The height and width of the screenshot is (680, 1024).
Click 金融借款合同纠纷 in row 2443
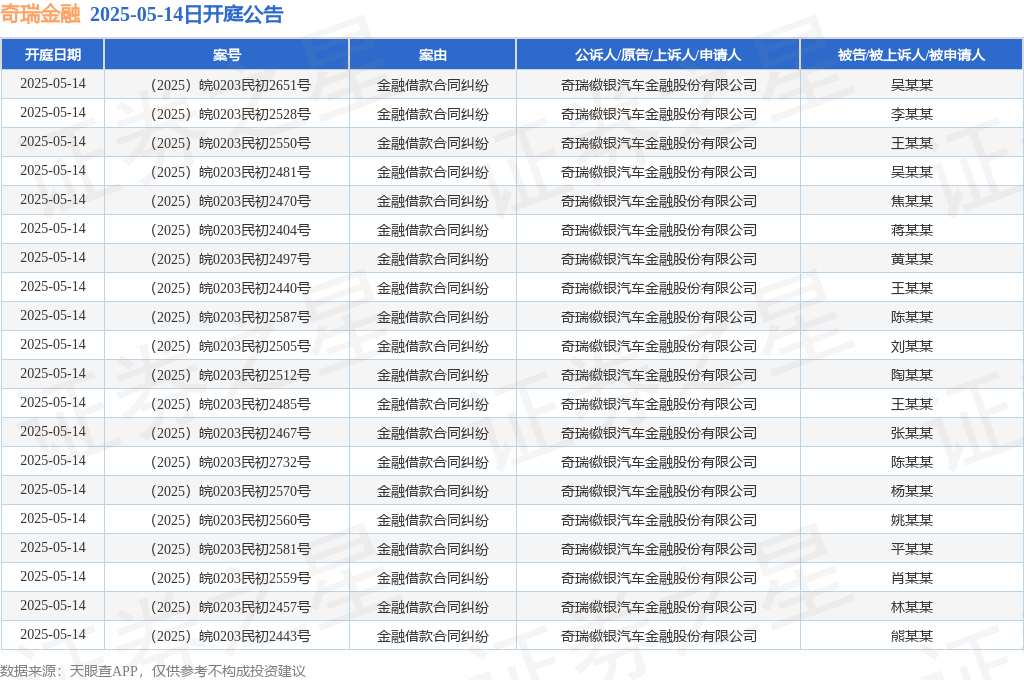432,636
